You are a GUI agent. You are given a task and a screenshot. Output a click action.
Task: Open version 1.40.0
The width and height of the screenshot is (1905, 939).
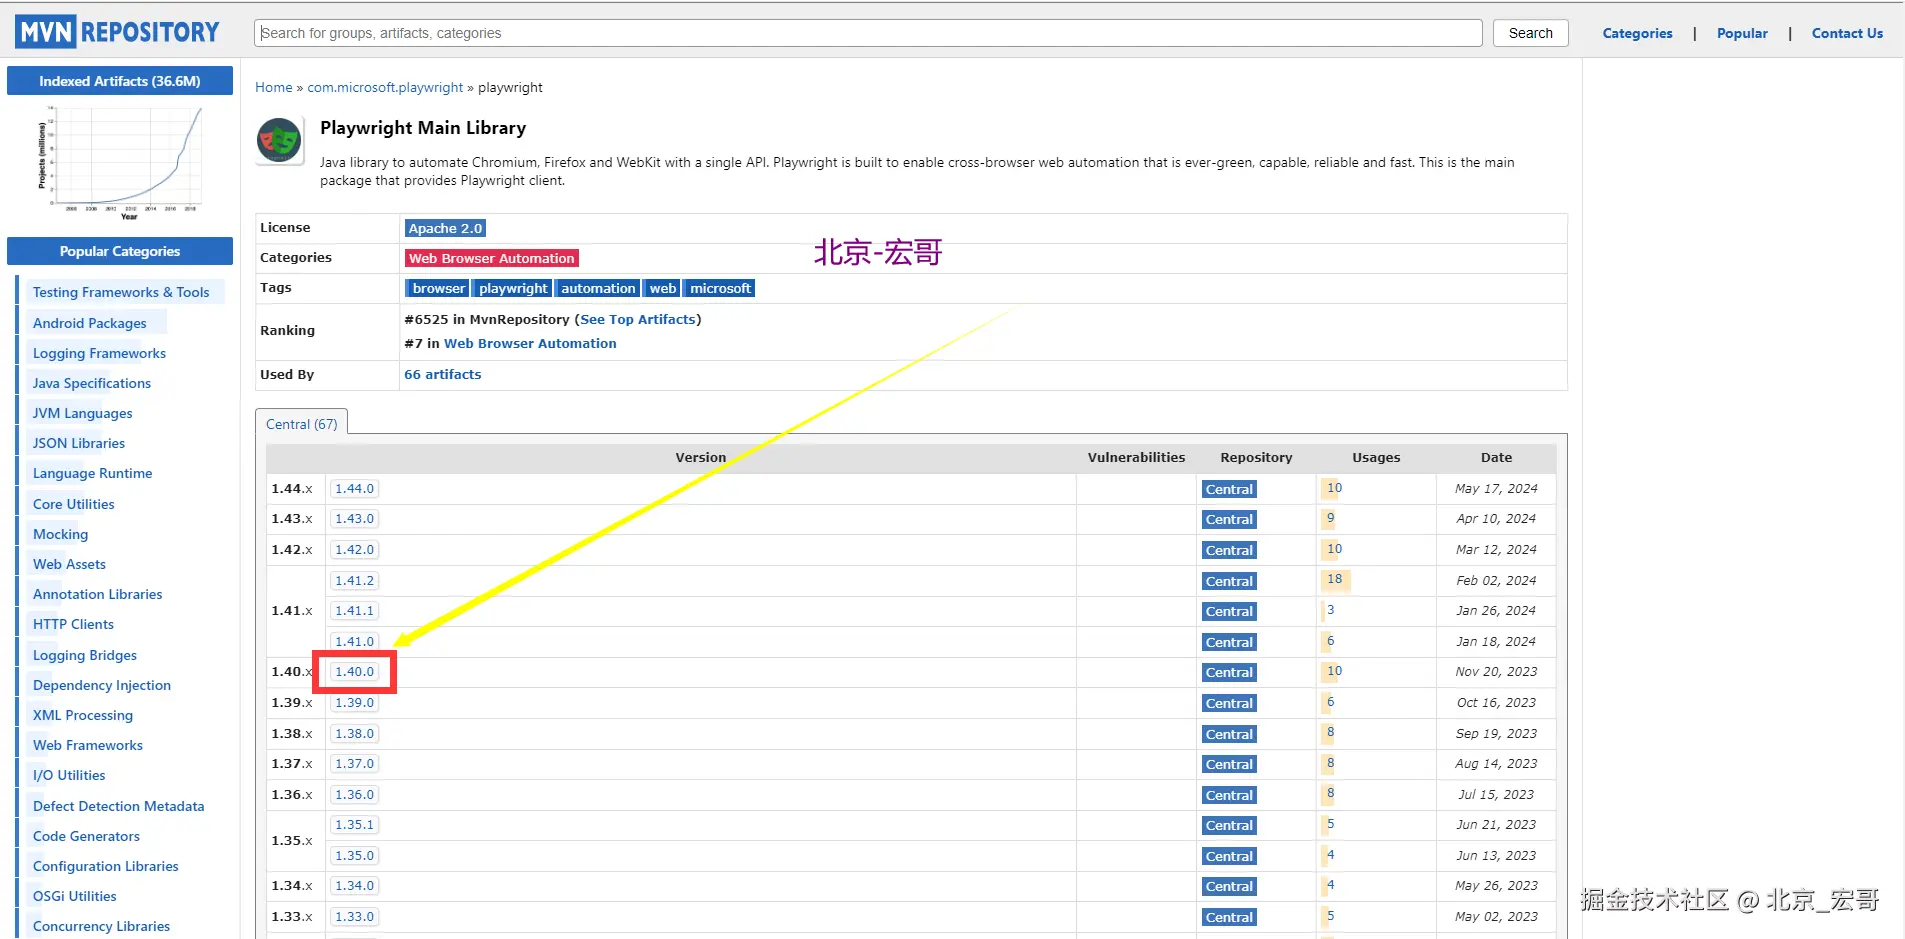coord(354,672)
